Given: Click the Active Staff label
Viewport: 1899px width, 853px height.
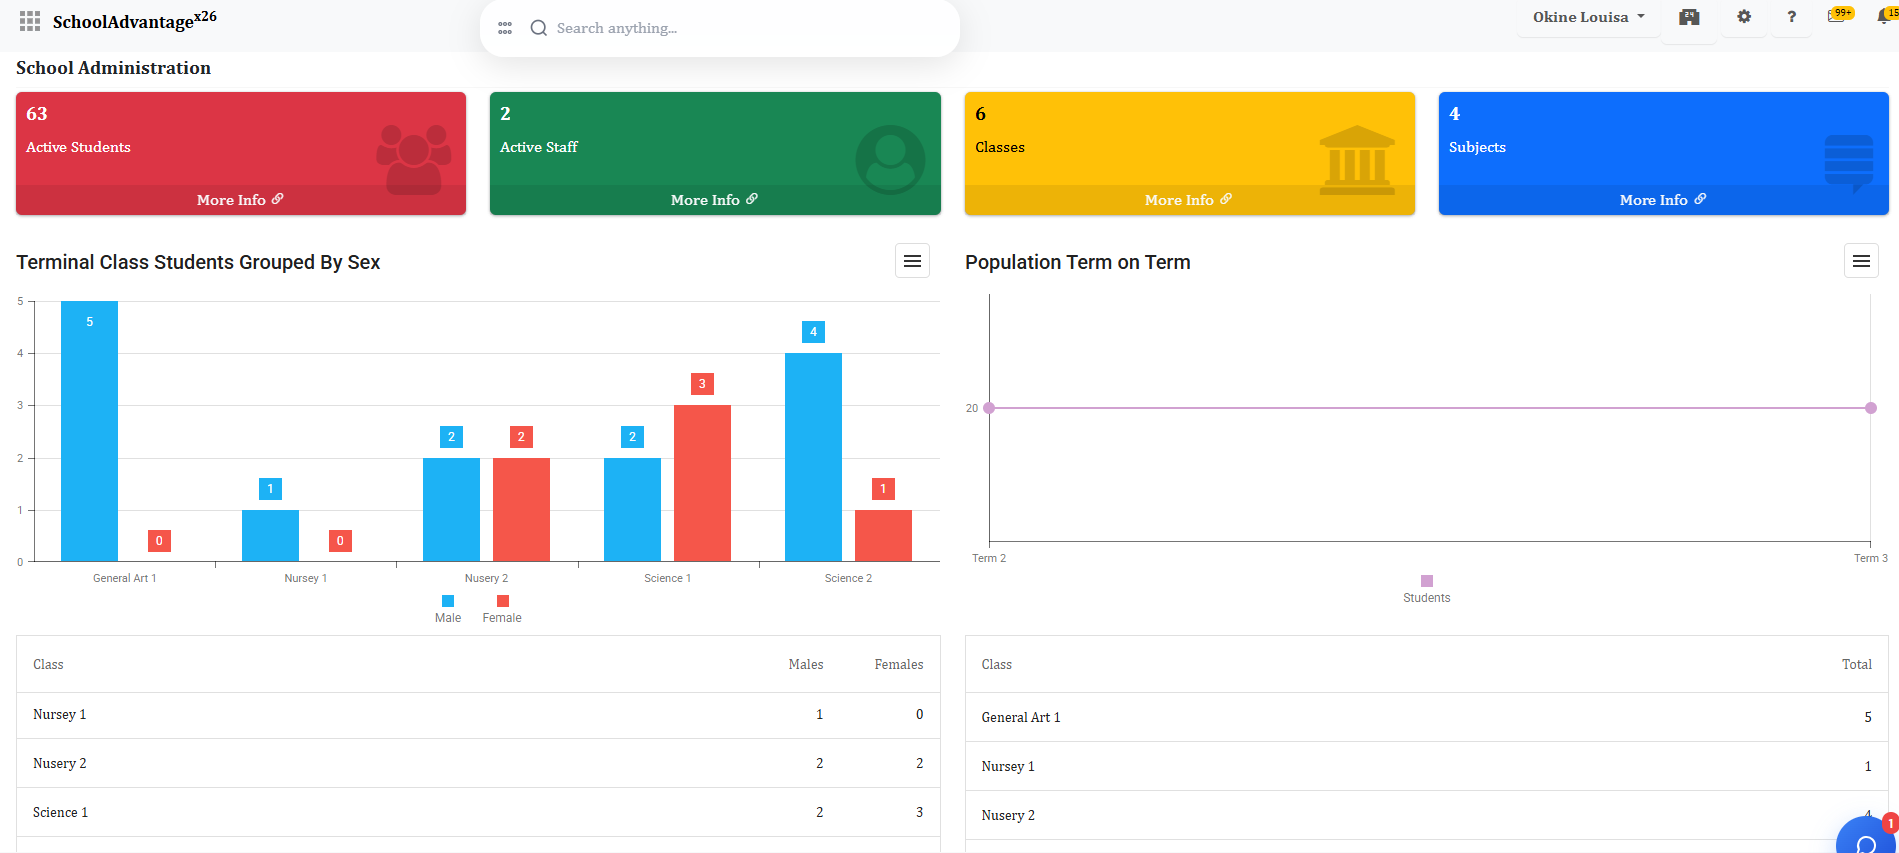Looking at the screenshot, I should [539, 147].
